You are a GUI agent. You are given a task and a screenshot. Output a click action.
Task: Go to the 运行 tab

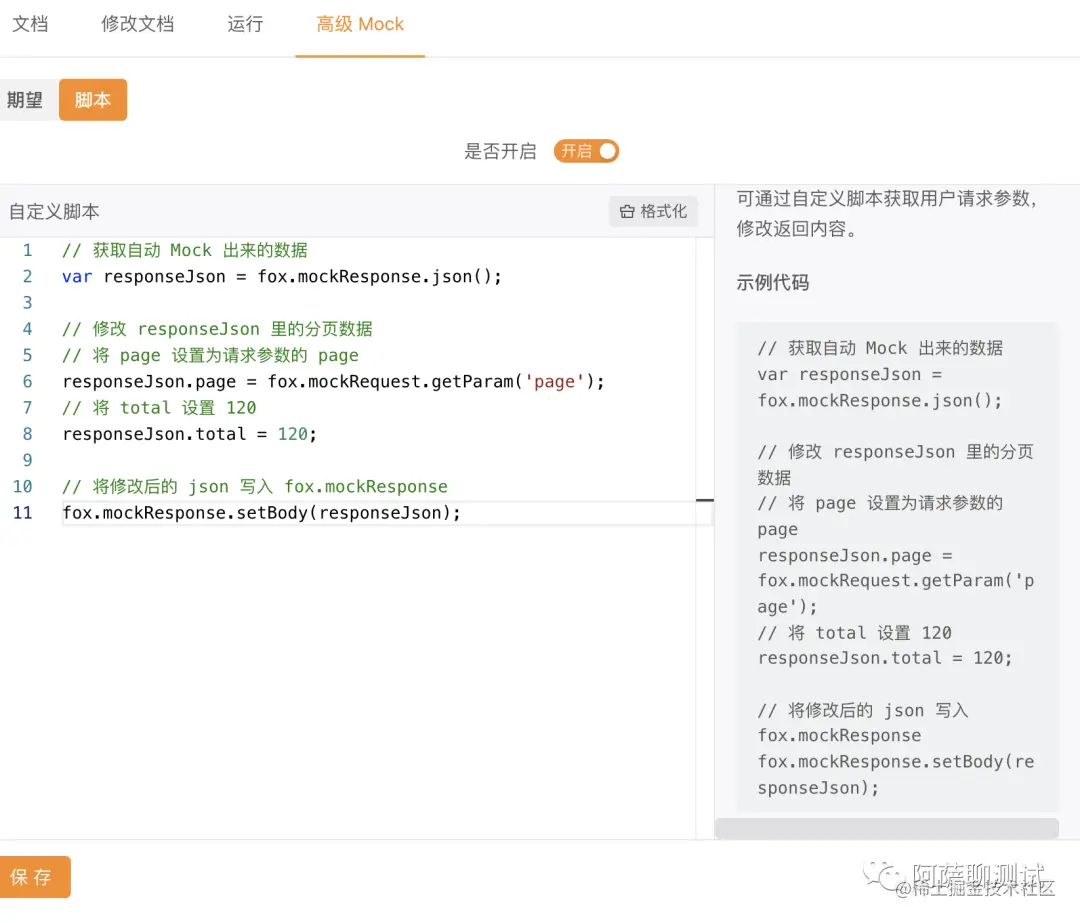pyautogui.click(x=245, y=24)
